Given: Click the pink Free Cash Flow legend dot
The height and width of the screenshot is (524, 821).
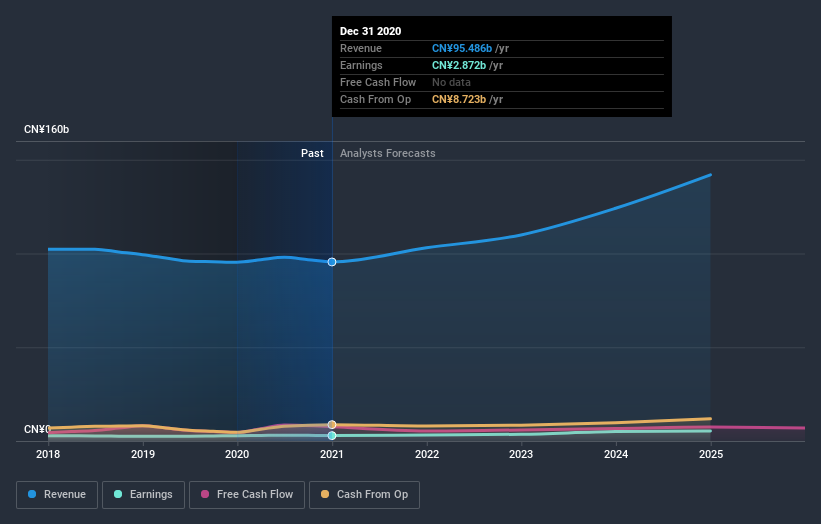Looking at the screenshot, I should (205, 494).
